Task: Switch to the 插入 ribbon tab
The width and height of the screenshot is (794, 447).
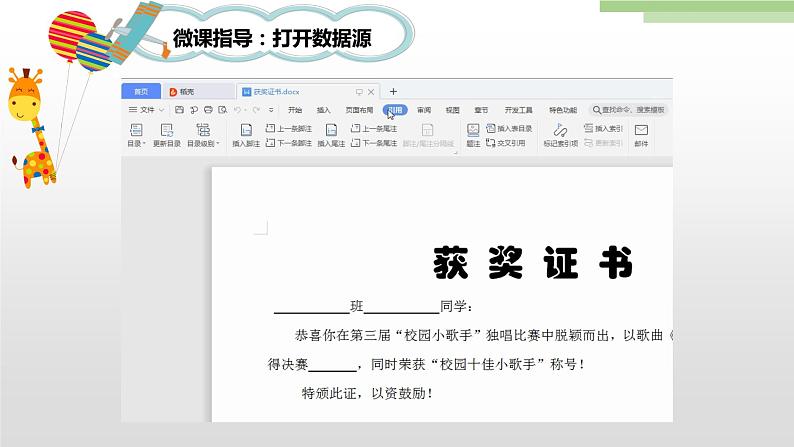Action: [323, 110]
